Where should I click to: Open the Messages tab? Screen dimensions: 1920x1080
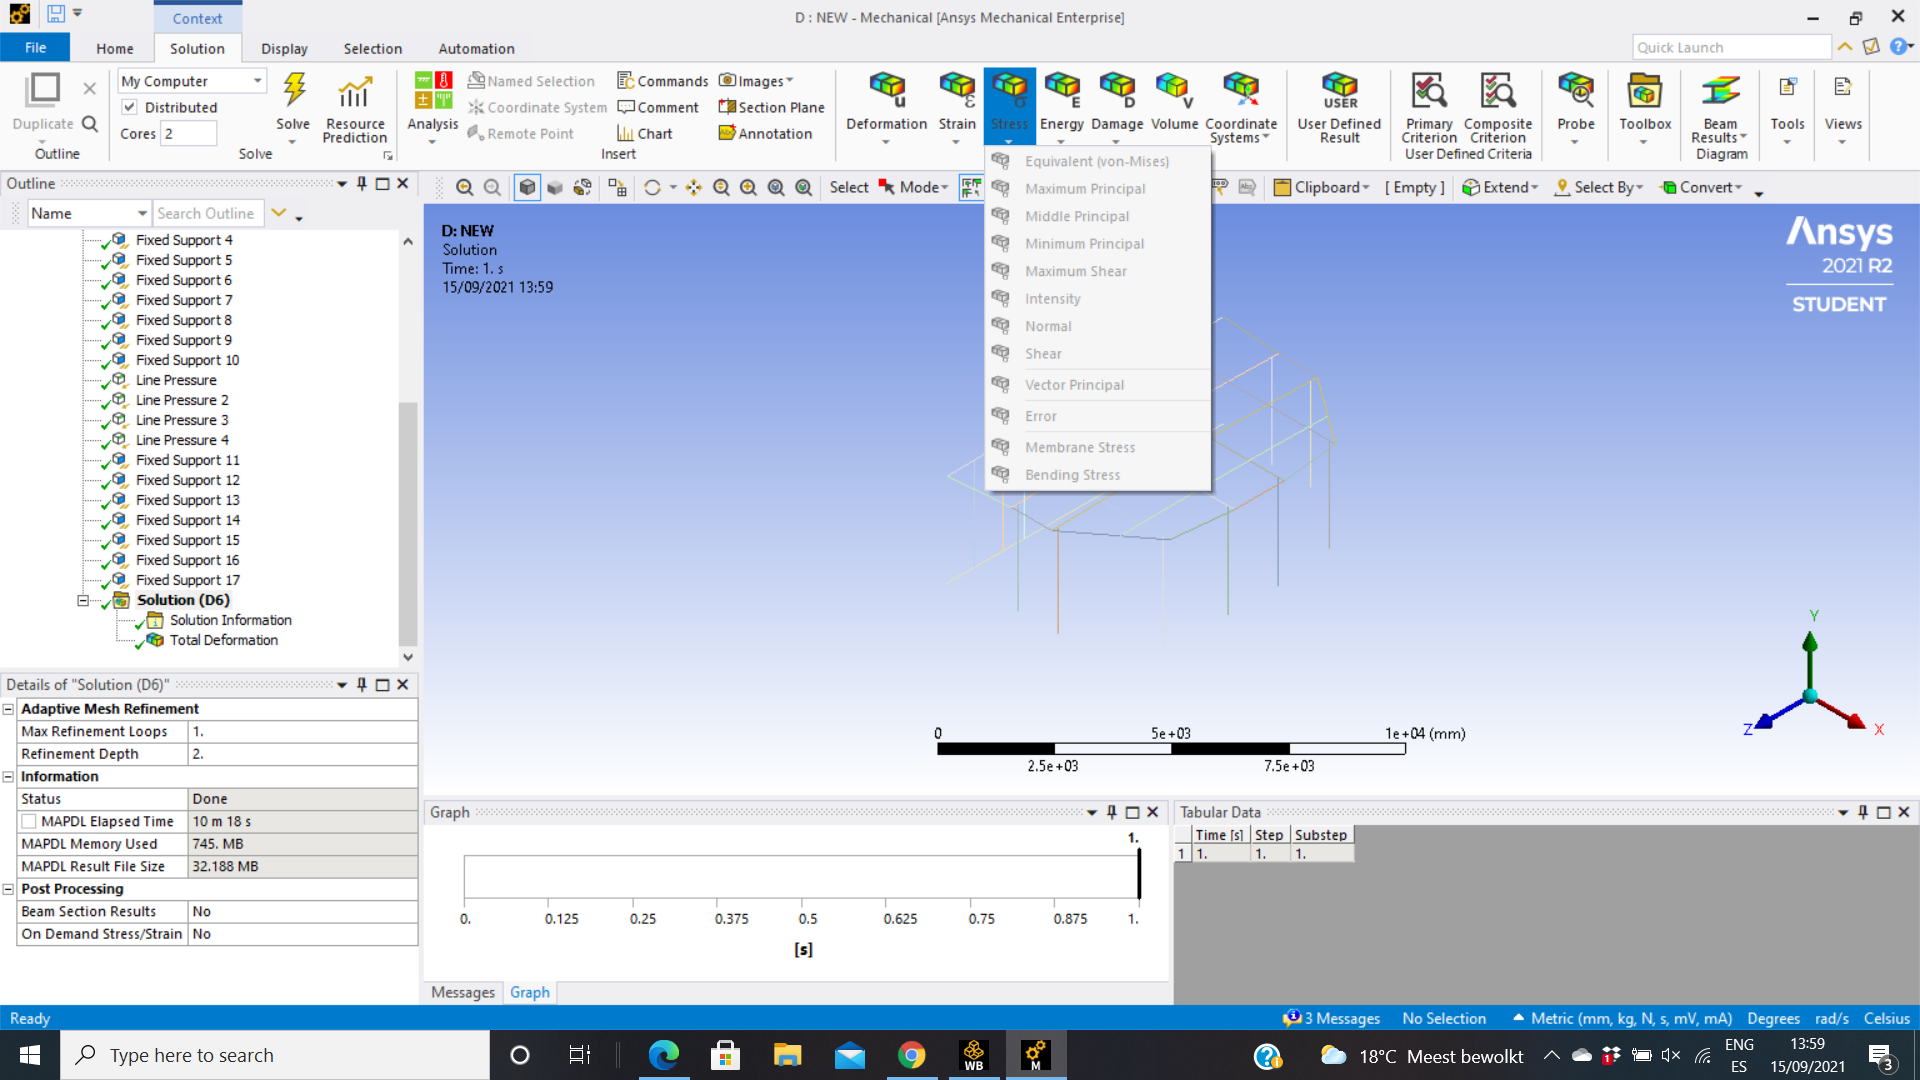[x=462, y=992]
